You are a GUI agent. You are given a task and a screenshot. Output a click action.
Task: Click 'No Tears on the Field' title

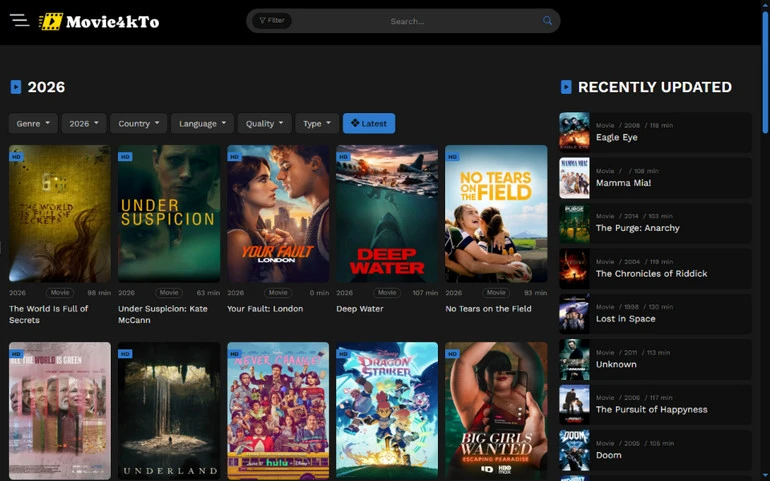[488, 309]
